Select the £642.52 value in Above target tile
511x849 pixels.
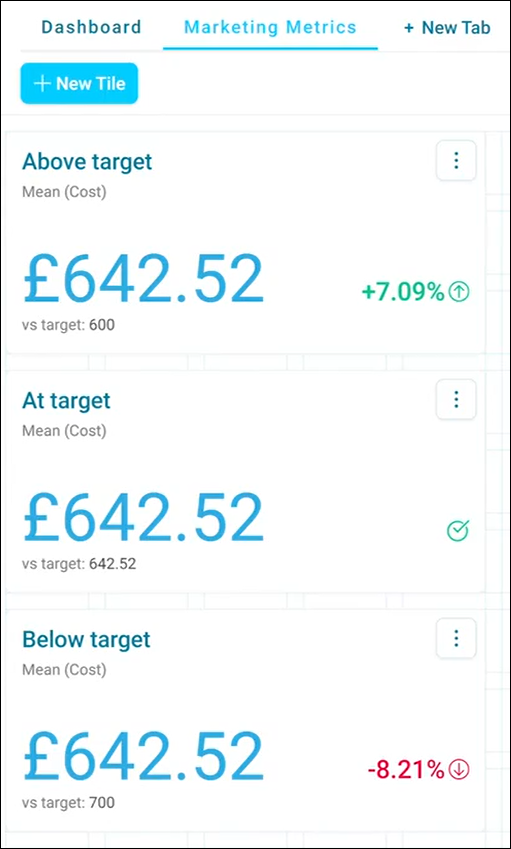(x=143, y=280)
